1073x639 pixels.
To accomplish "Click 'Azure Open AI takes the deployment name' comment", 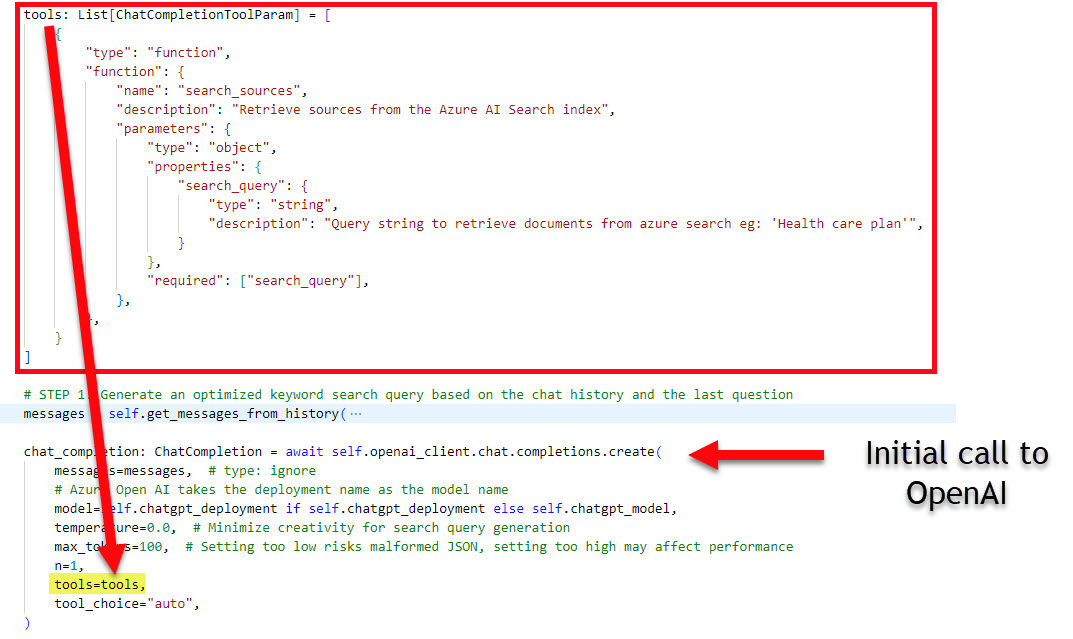I will 281,490.
